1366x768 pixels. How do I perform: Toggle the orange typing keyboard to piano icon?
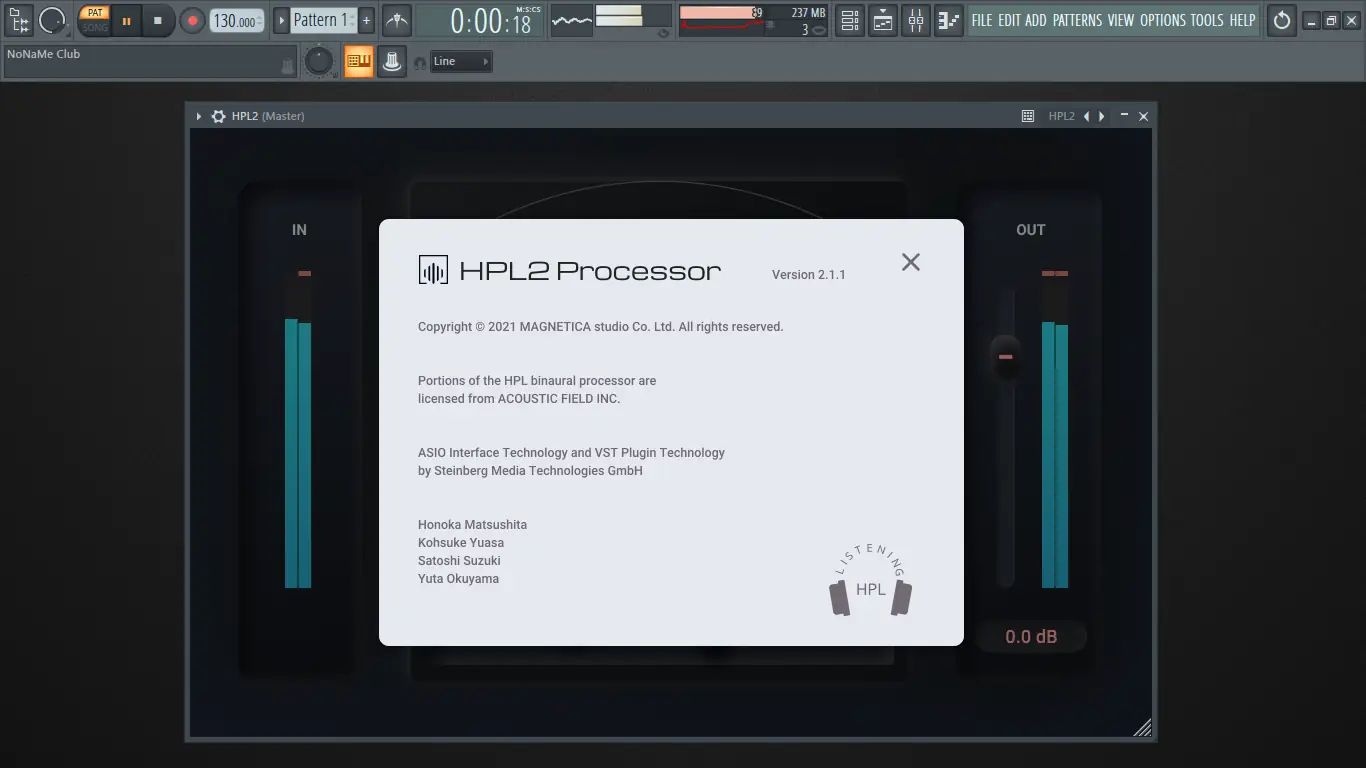(x=359, y=61)
